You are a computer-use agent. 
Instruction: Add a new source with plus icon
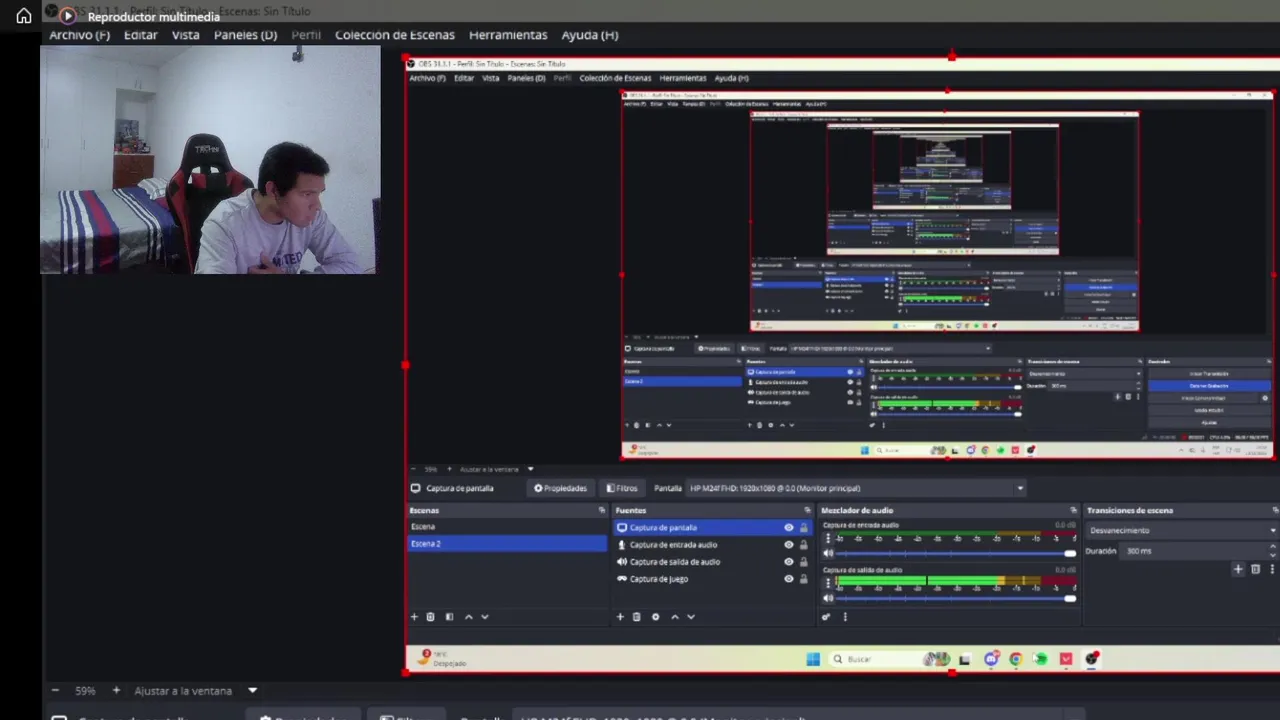(x=620, y=617)
